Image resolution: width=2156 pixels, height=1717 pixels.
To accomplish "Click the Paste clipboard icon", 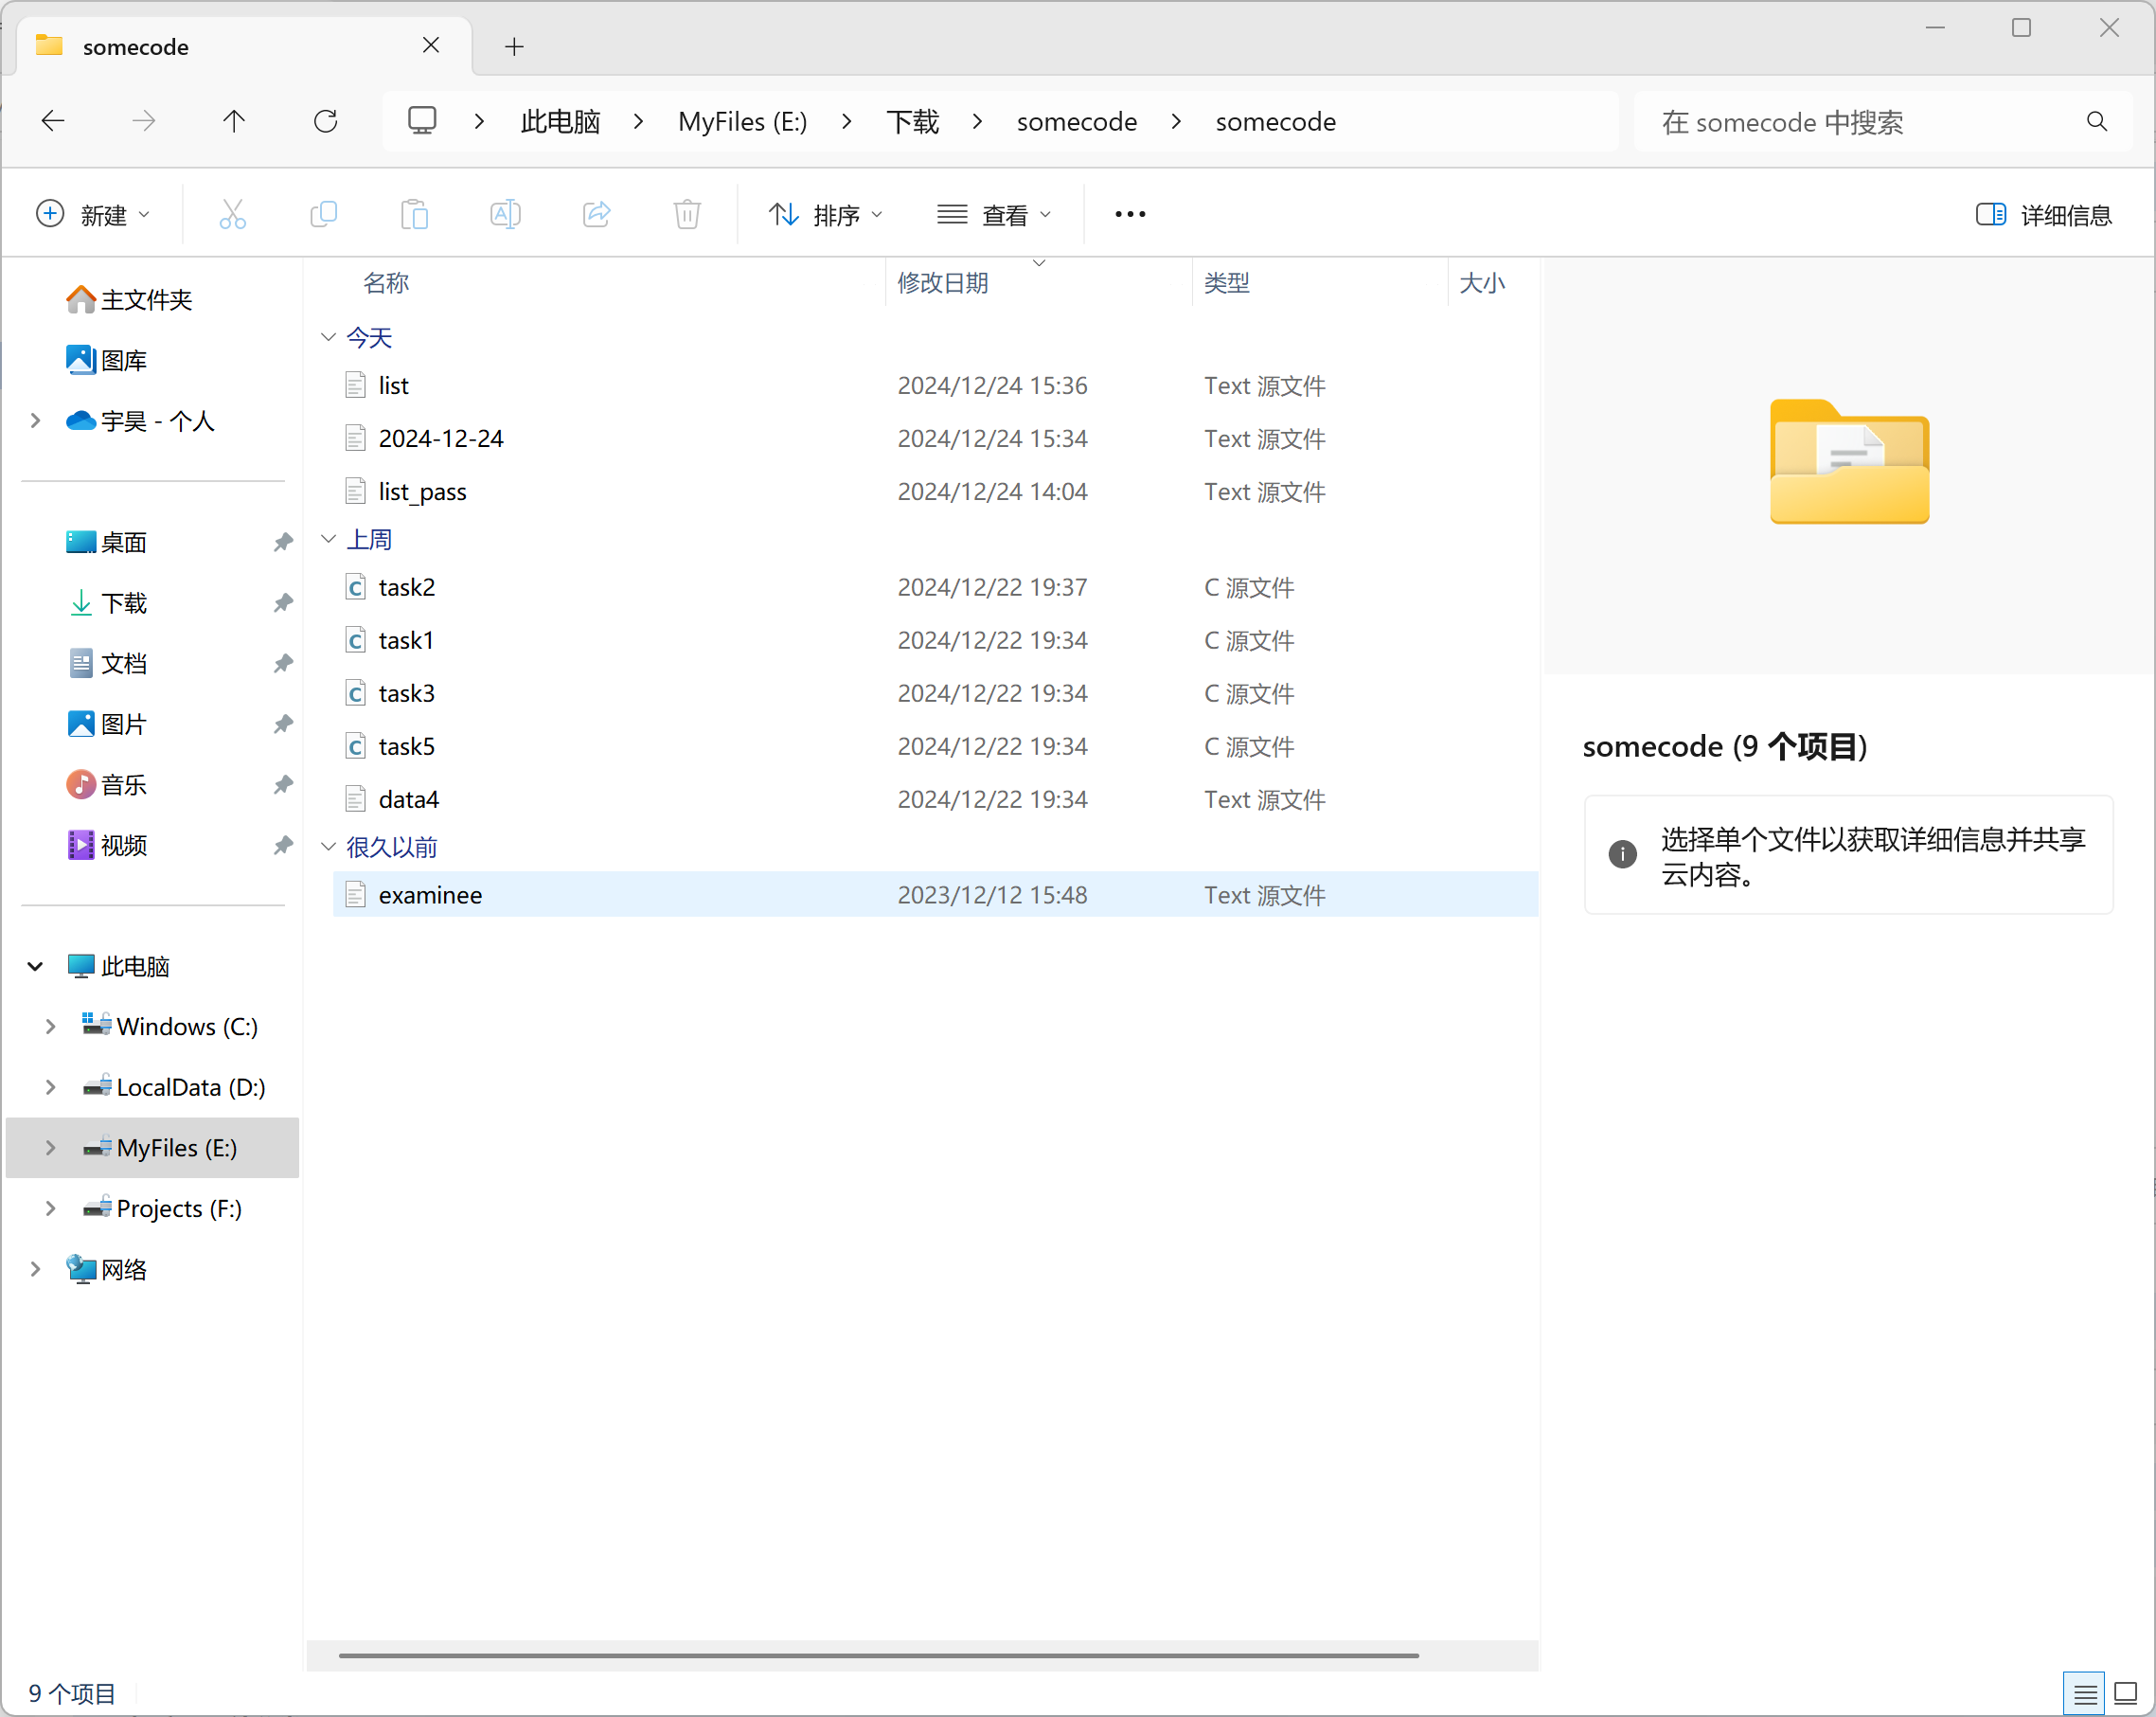I will tap(414, 214).
